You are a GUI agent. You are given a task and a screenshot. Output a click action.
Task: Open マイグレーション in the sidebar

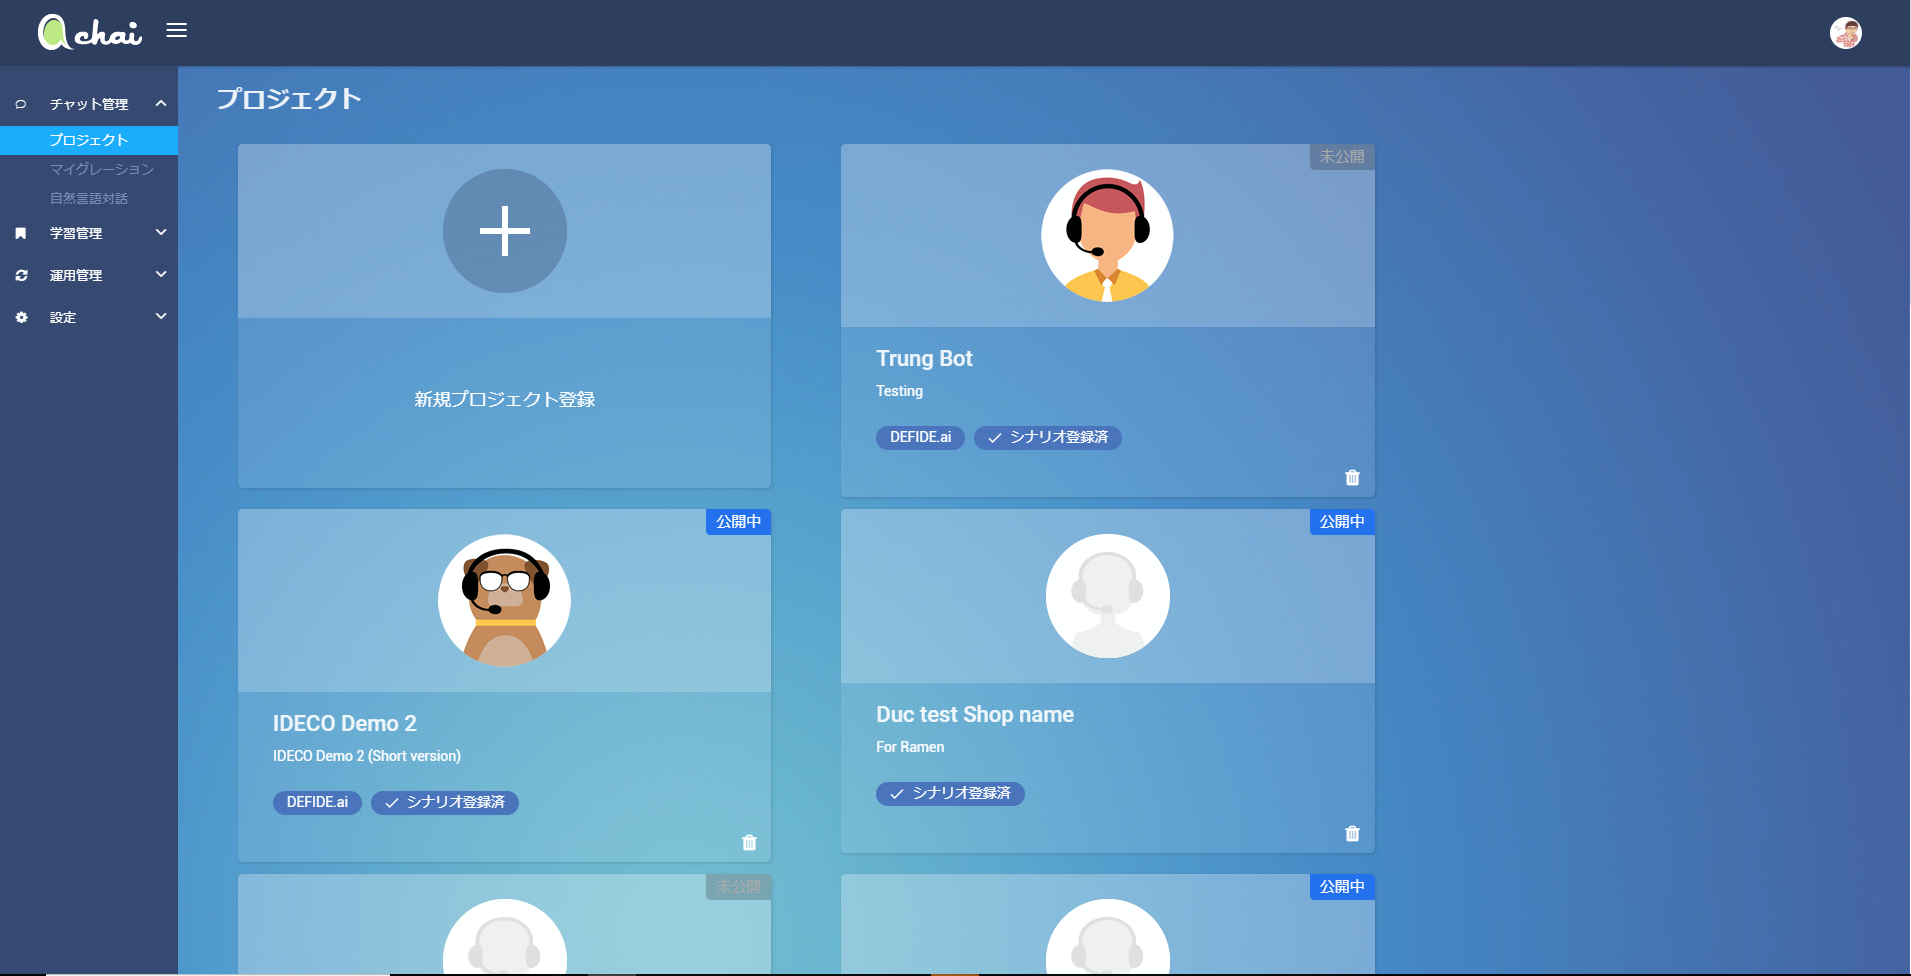click(x=102, y=169)
